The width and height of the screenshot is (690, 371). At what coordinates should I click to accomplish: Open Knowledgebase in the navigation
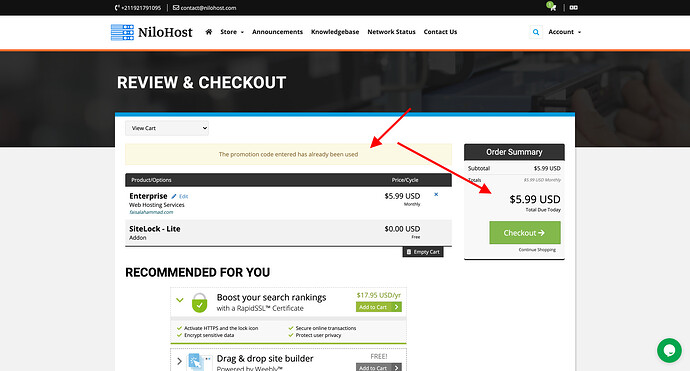pos(335,32)
